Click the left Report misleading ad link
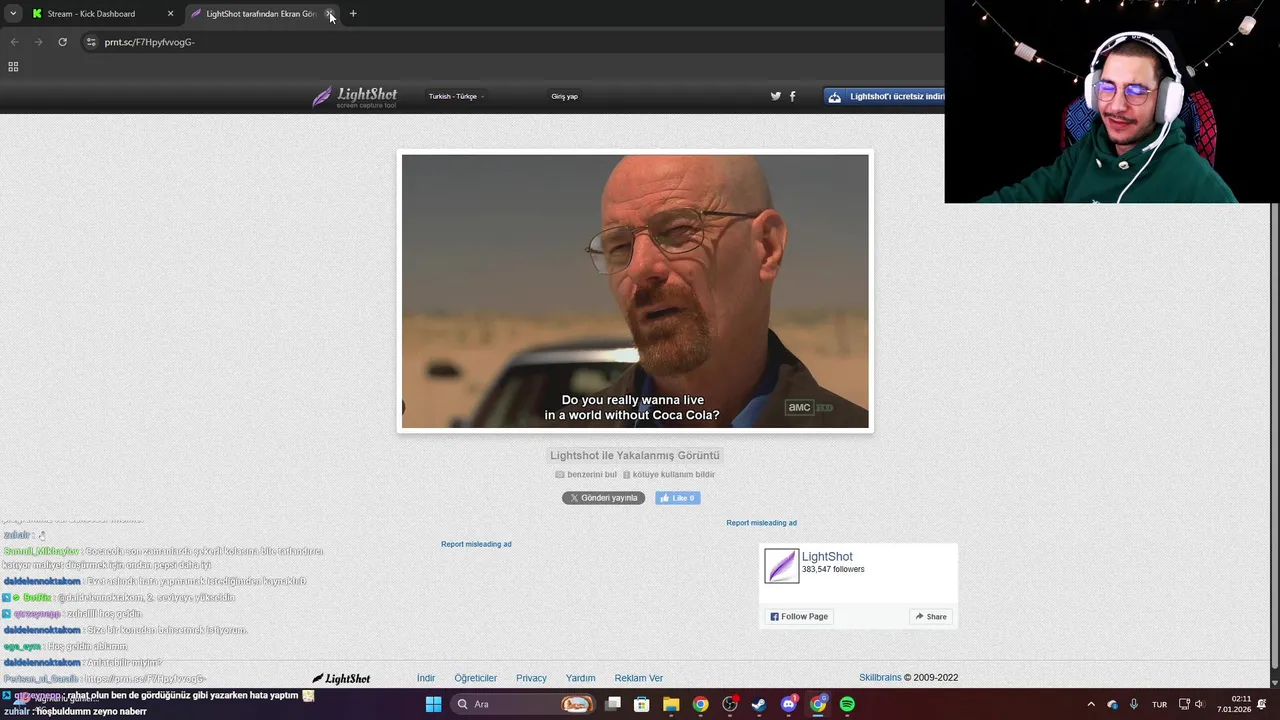The image size is (1280, 720). (x=476, y=544)
